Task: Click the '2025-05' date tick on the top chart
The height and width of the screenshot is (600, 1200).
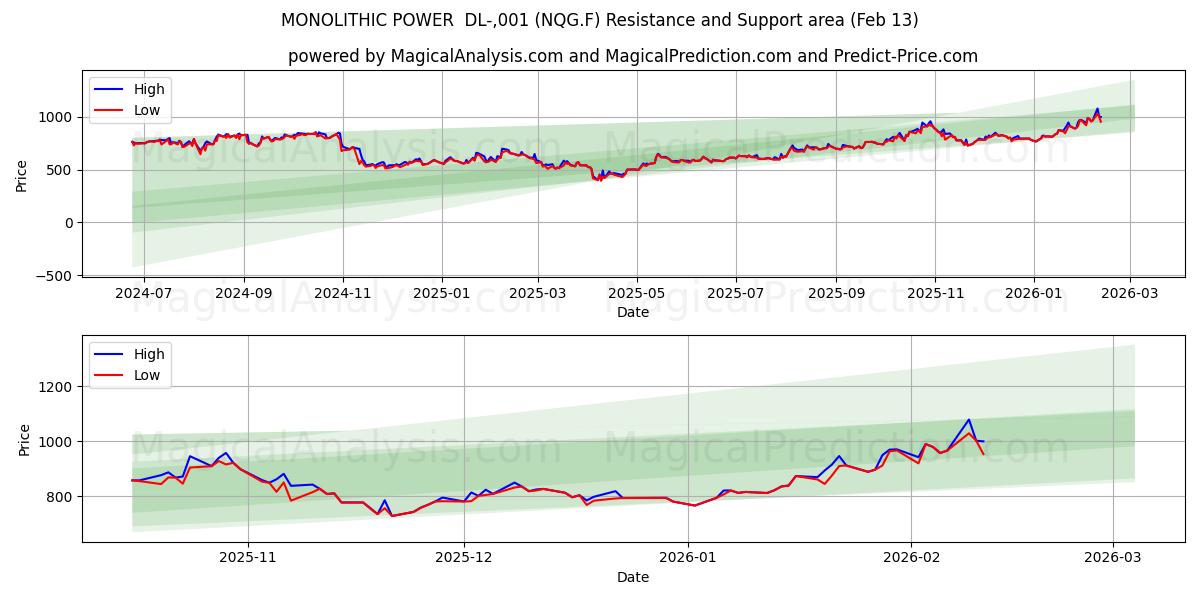Action: pos(637,294)
